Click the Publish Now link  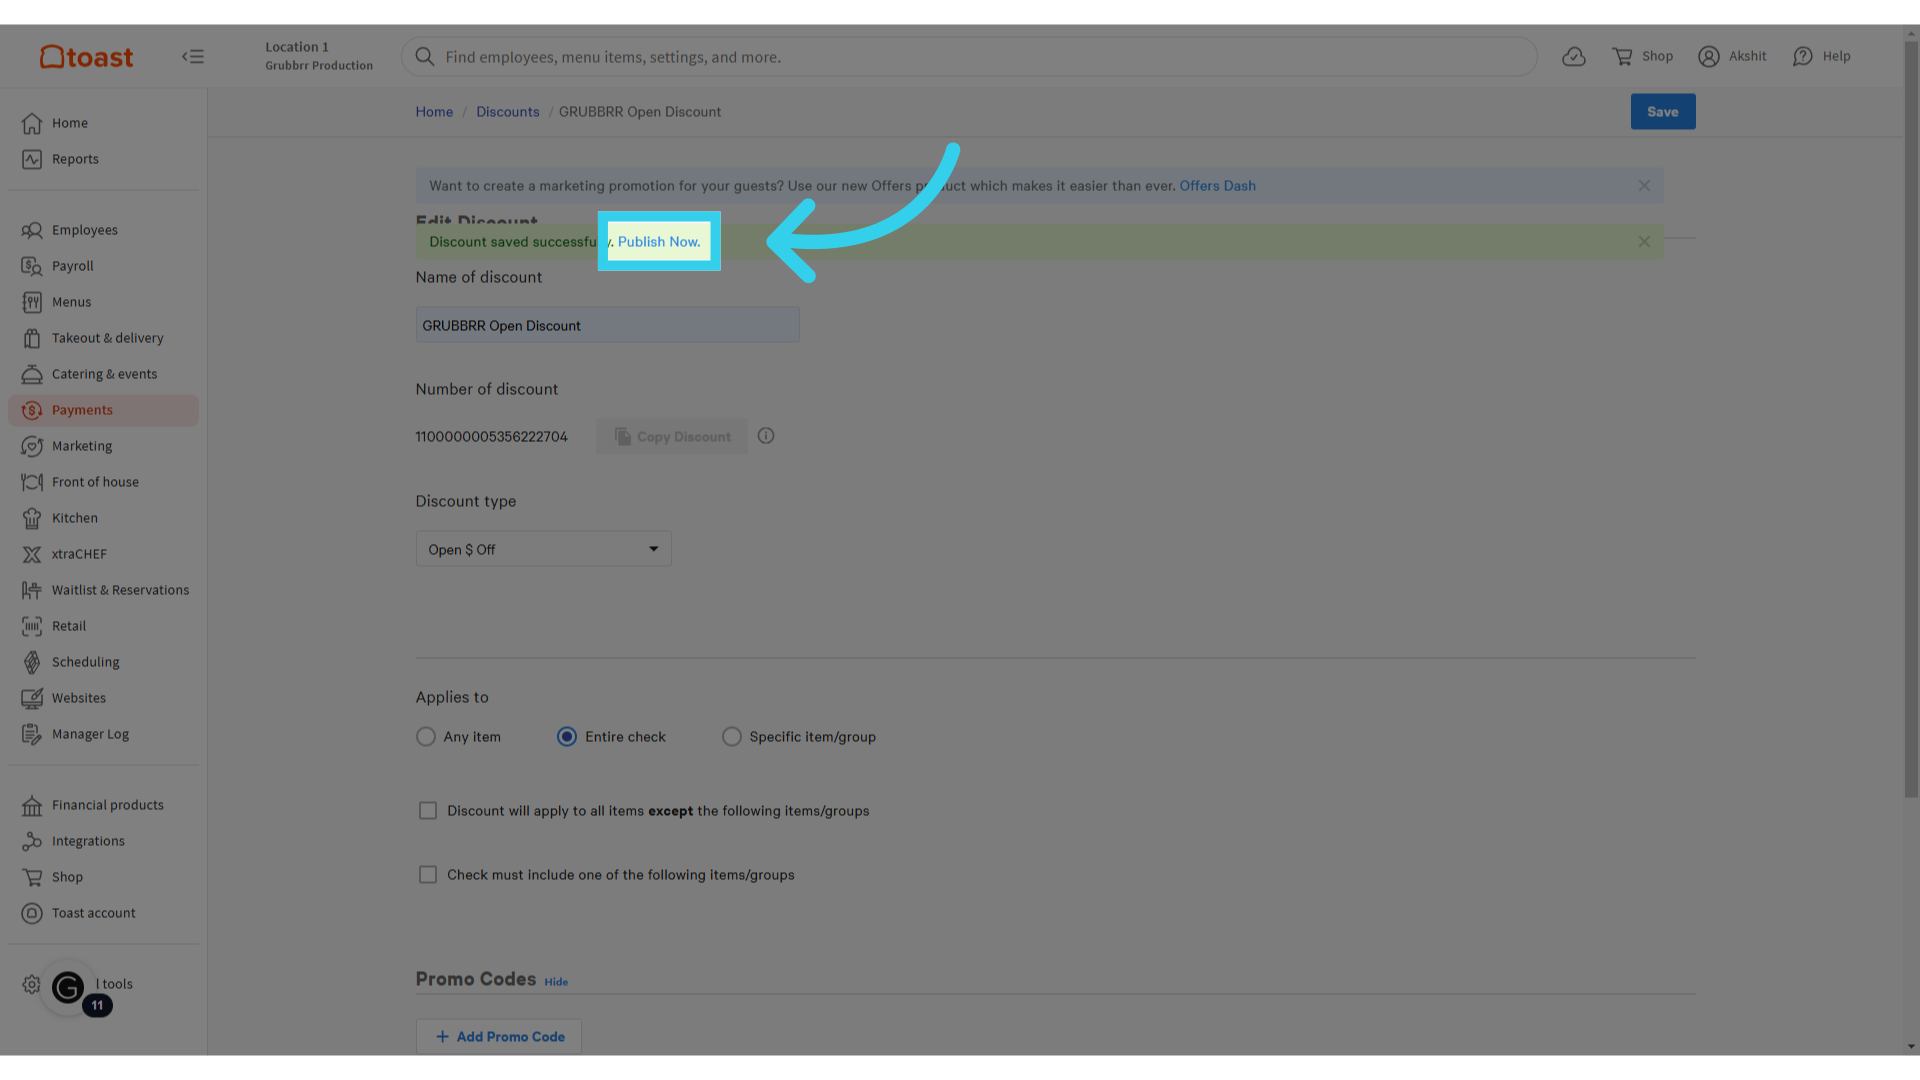[659, 242]
